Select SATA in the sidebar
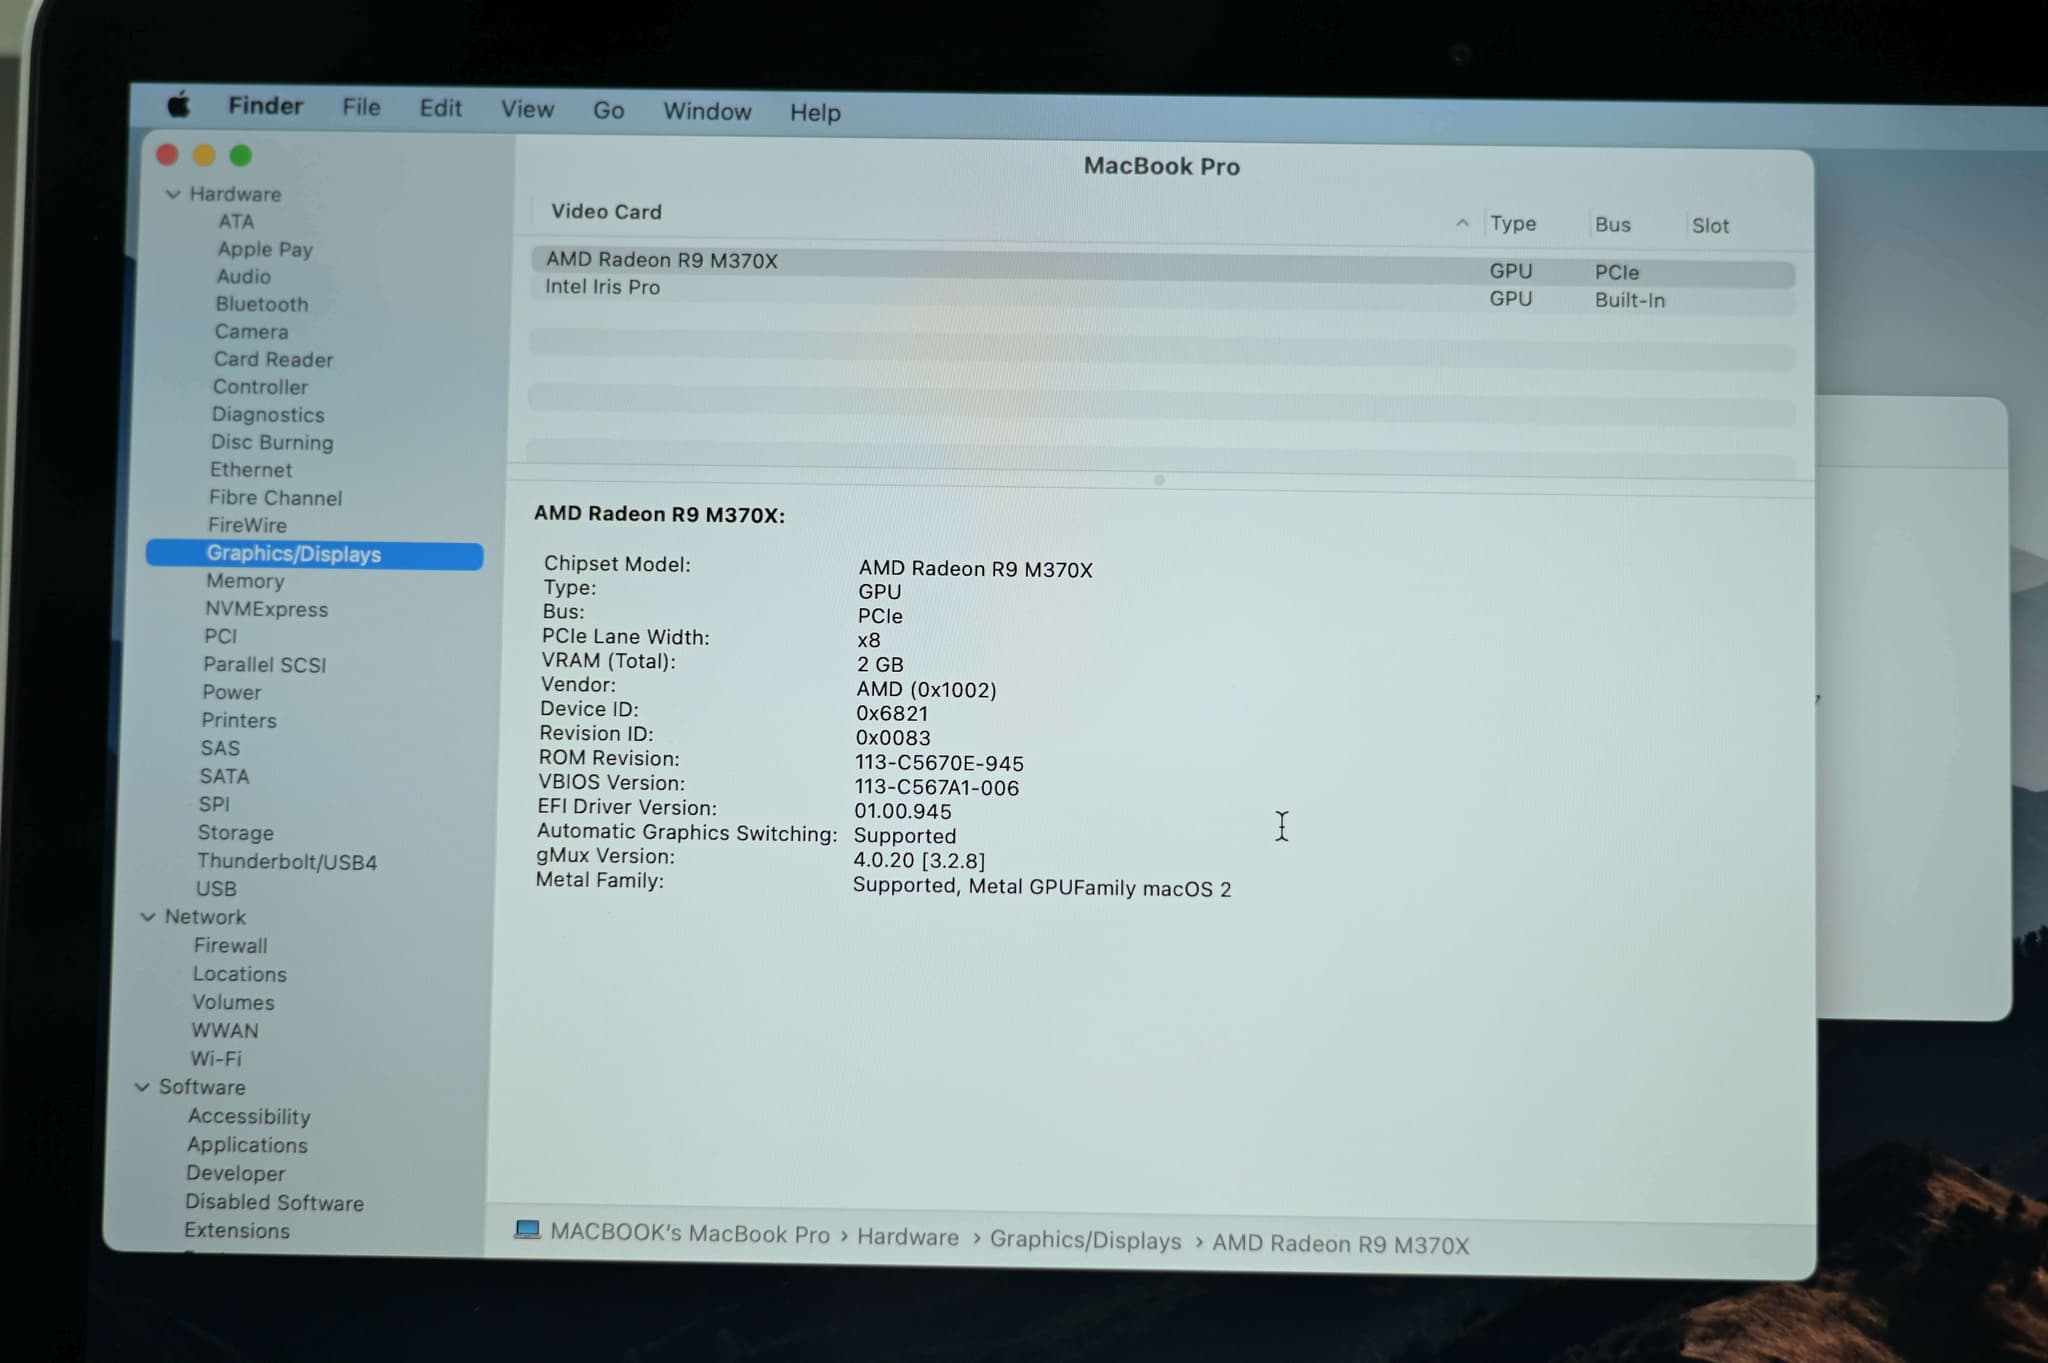Viewport: 2048px width, 1363px height. pos(224,777)
